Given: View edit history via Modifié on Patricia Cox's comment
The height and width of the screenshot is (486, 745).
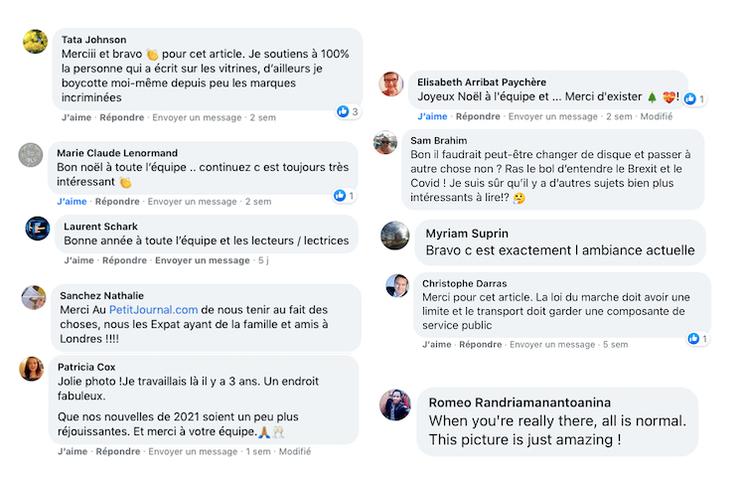Looking at the screenshot, I should click(296, 451).
